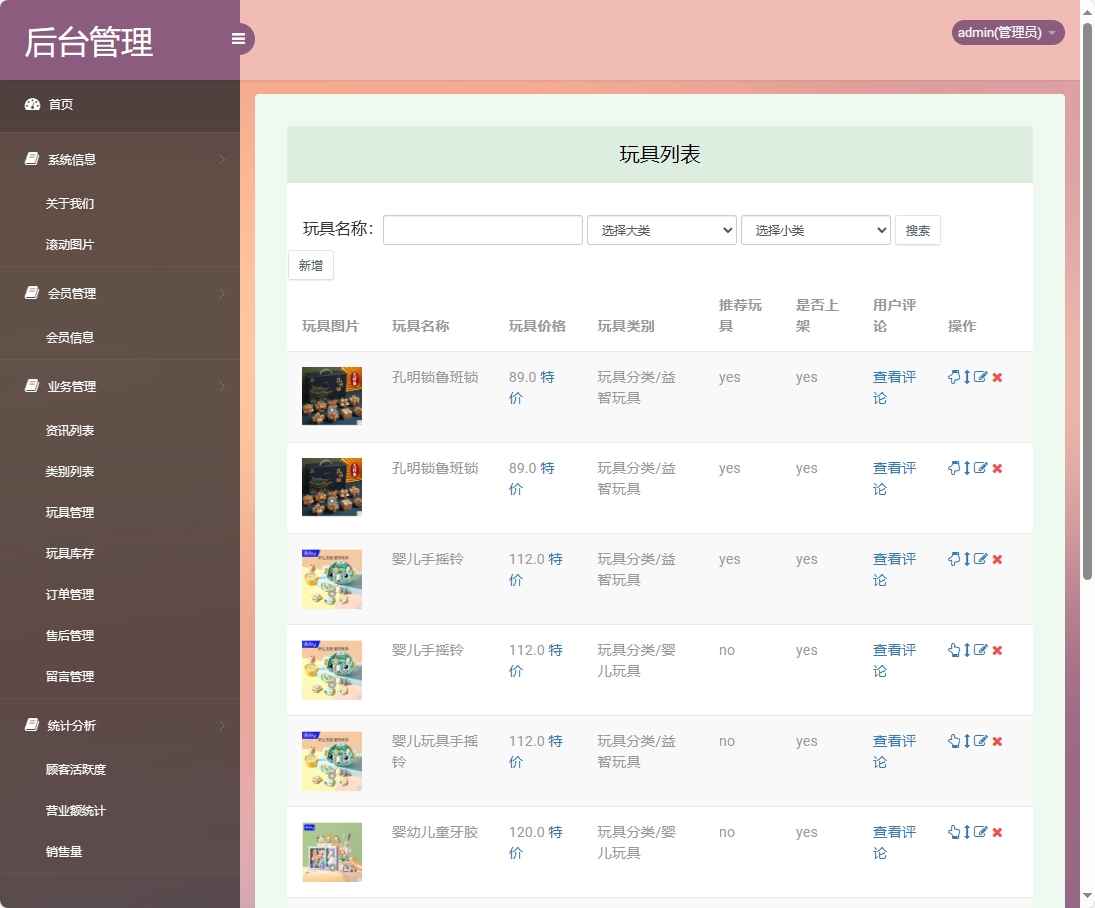Toggle shelf status for the 婴幼儿童牙胶 toy

click(x=966, y=831)
